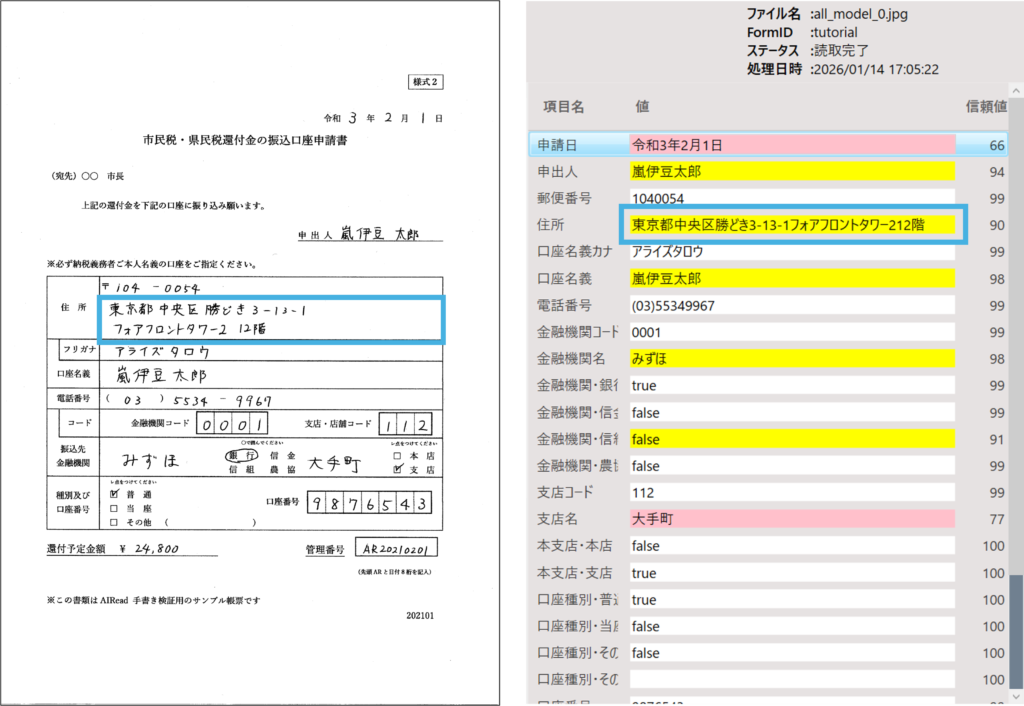Viewport: 1024px width, 706px height.
Task: Click the 本支店・支店 true value
Action: [792, 573]
